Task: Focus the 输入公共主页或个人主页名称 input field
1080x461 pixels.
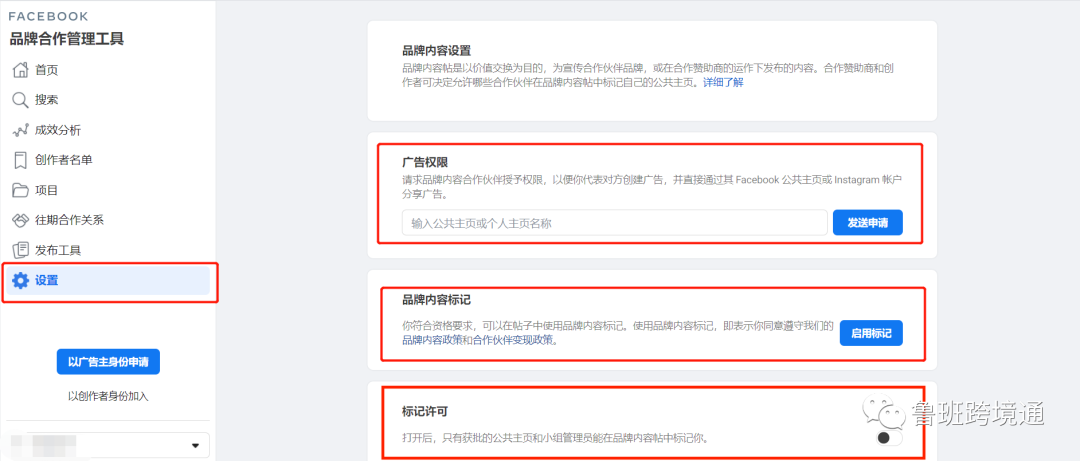Action: (614, 223)
